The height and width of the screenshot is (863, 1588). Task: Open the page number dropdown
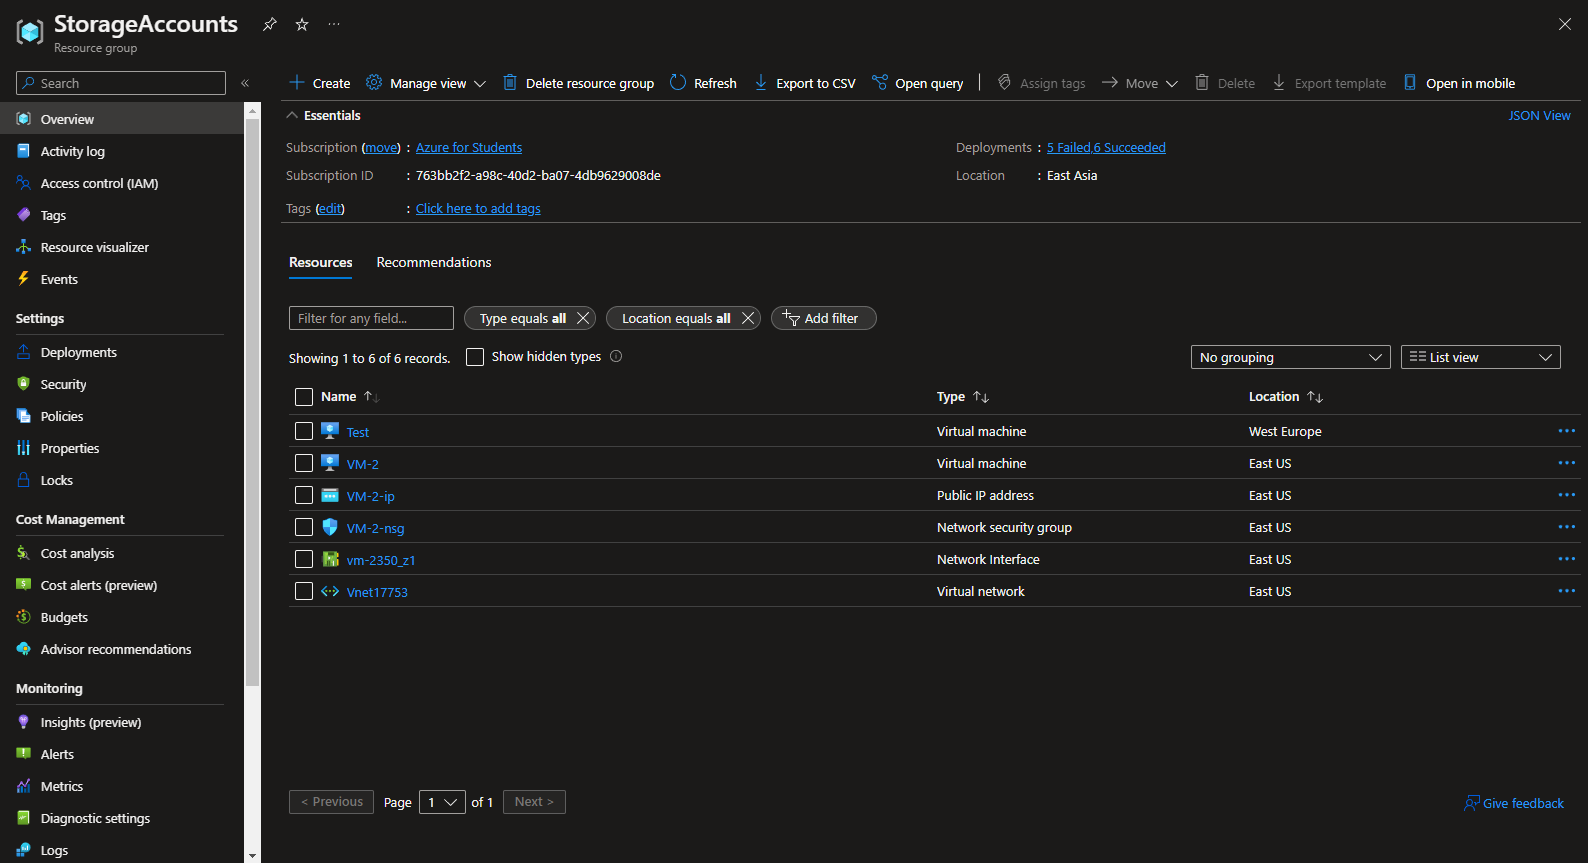442,802
